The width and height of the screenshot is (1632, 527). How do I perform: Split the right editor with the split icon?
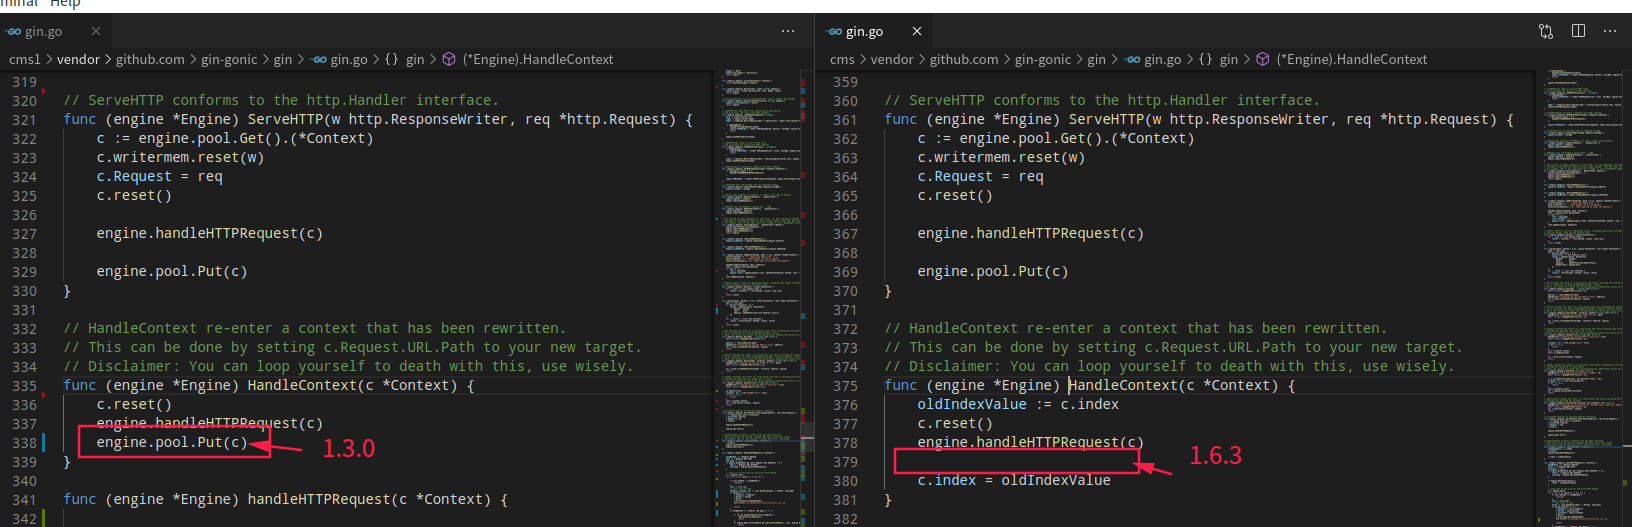point(1578,31)
